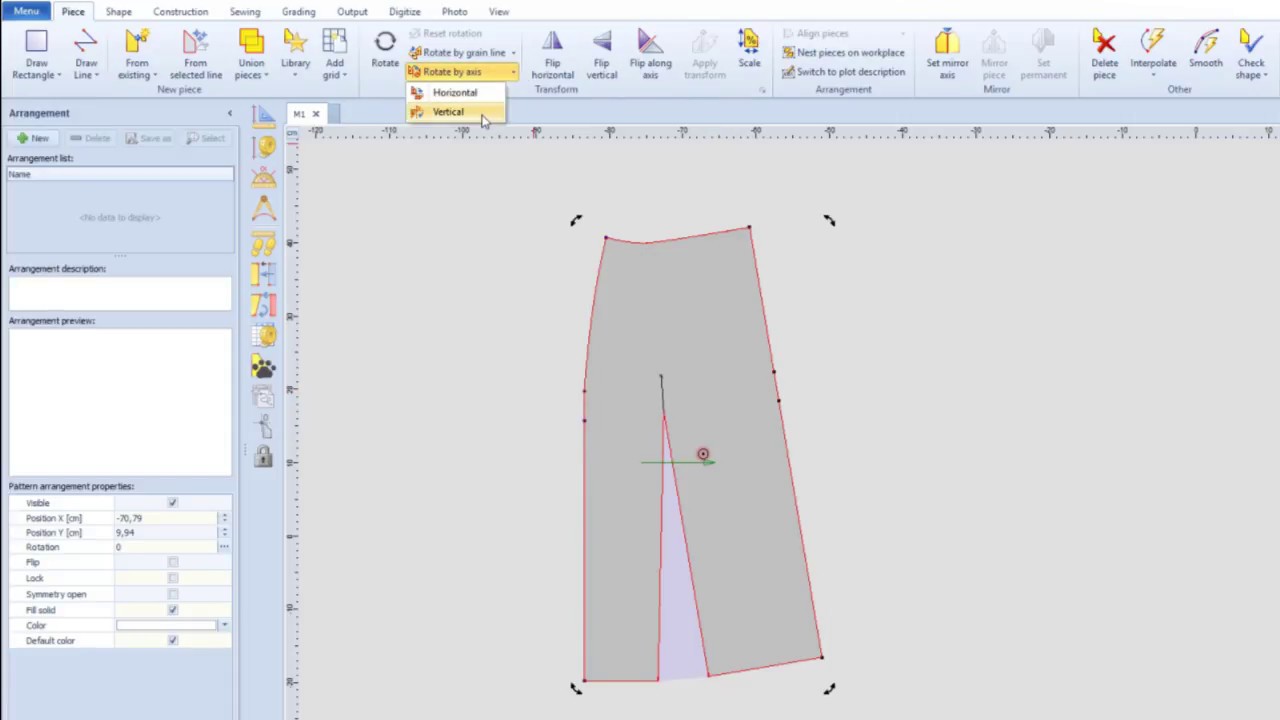Click the Scale tool icon
Viewport: 1280px width, 720px height.
coord(748,42)
